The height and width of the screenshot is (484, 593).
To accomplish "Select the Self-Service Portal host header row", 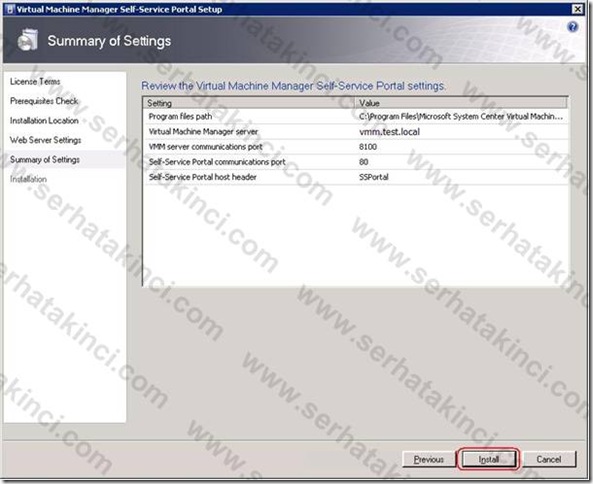I will click(x=355, y=177).
